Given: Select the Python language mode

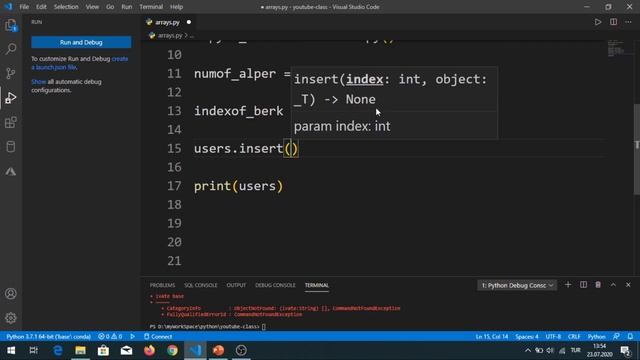Looking at the screenshot, I should (597, 337).
